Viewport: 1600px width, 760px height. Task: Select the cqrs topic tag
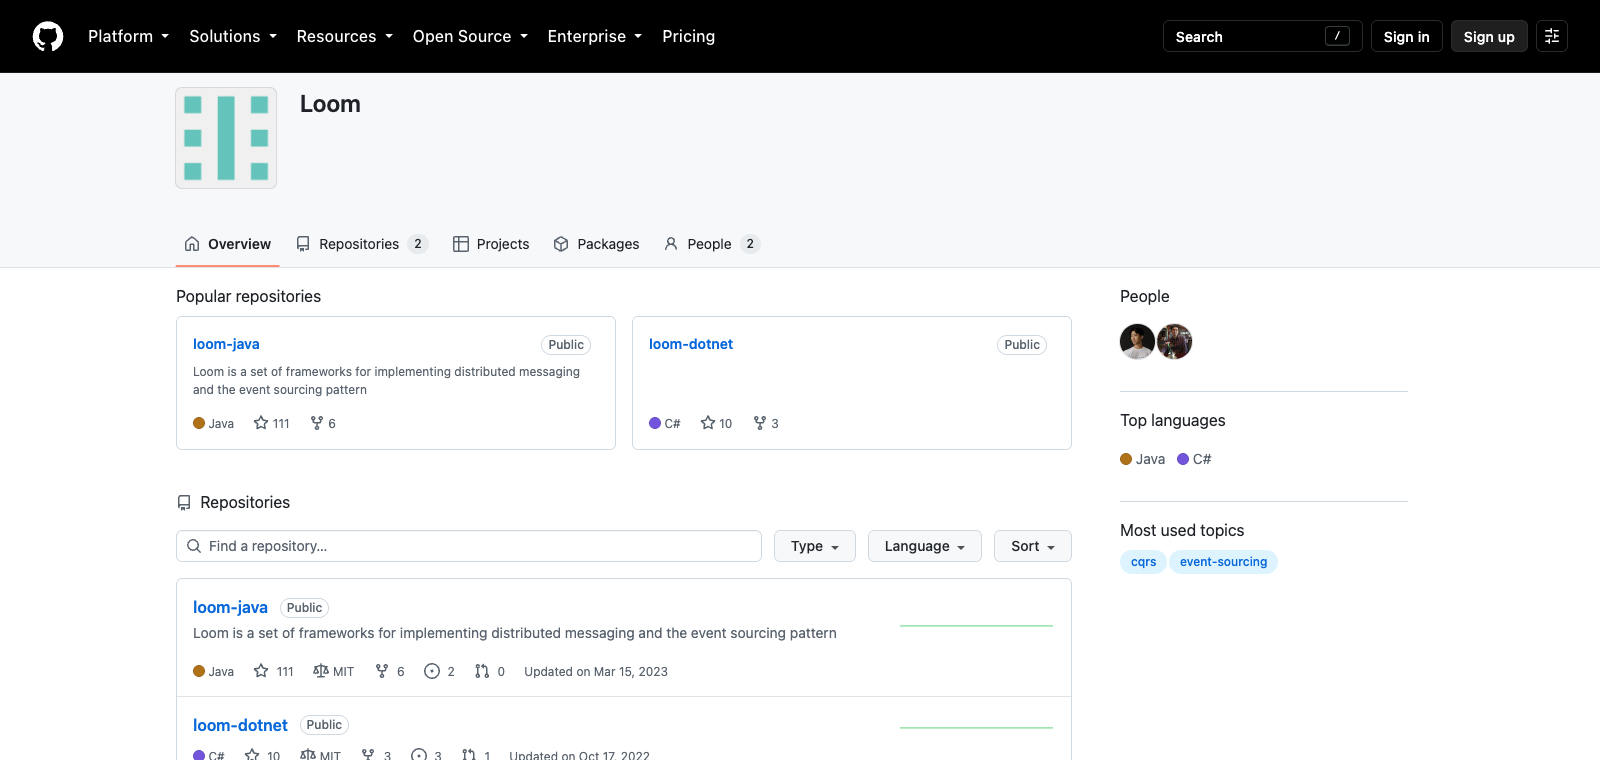(1143, 562)
